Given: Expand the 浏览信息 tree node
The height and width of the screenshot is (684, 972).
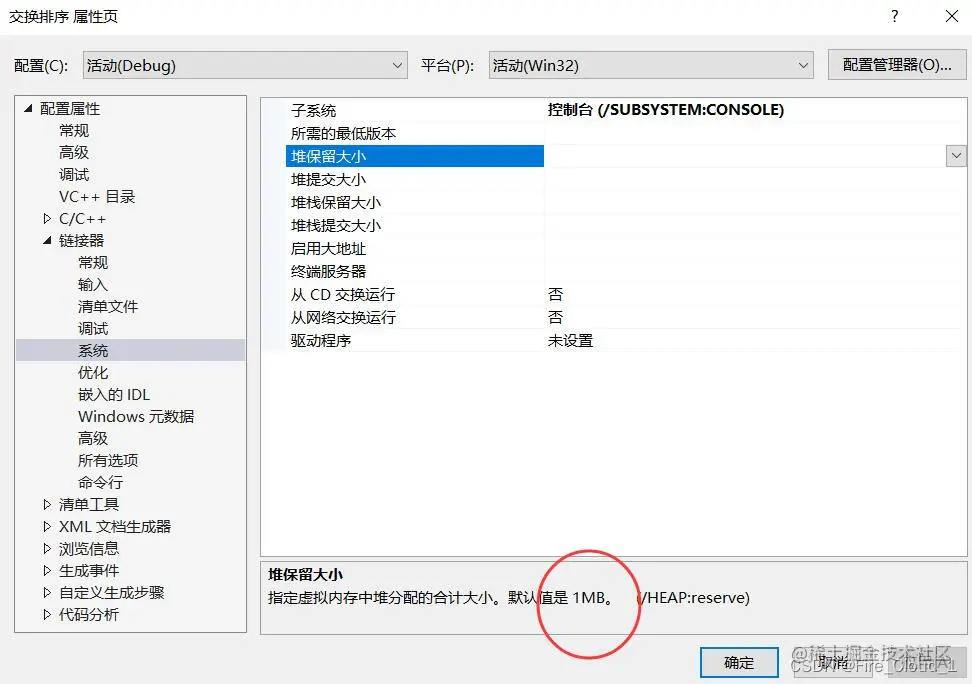Looking at the screenshot, I should tap(45, 548).
